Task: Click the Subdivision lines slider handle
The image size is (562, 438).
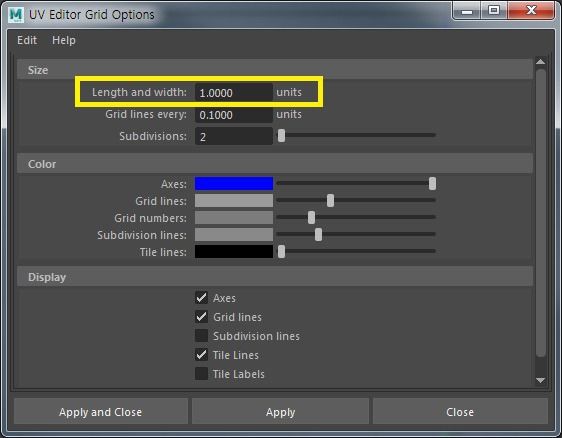Action: (x=318, y=235)
